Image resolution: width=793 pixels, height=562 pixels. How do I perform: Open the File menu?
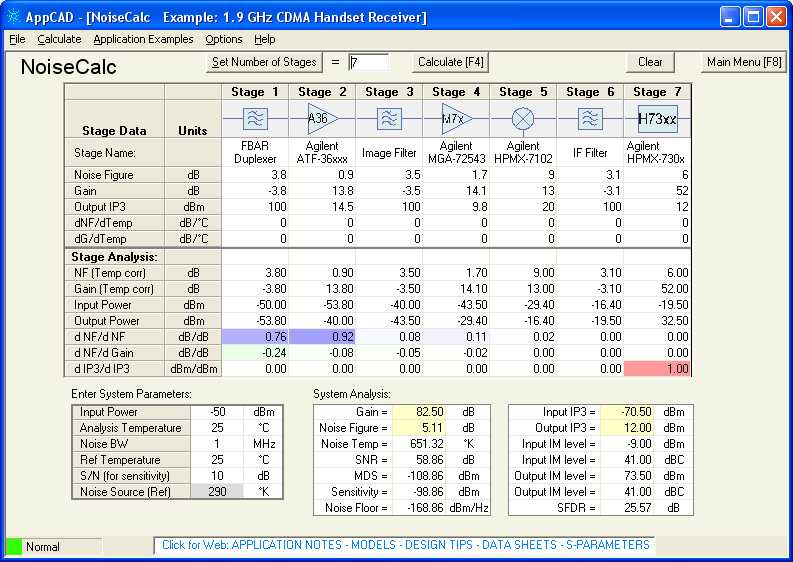tap(17, 39)
